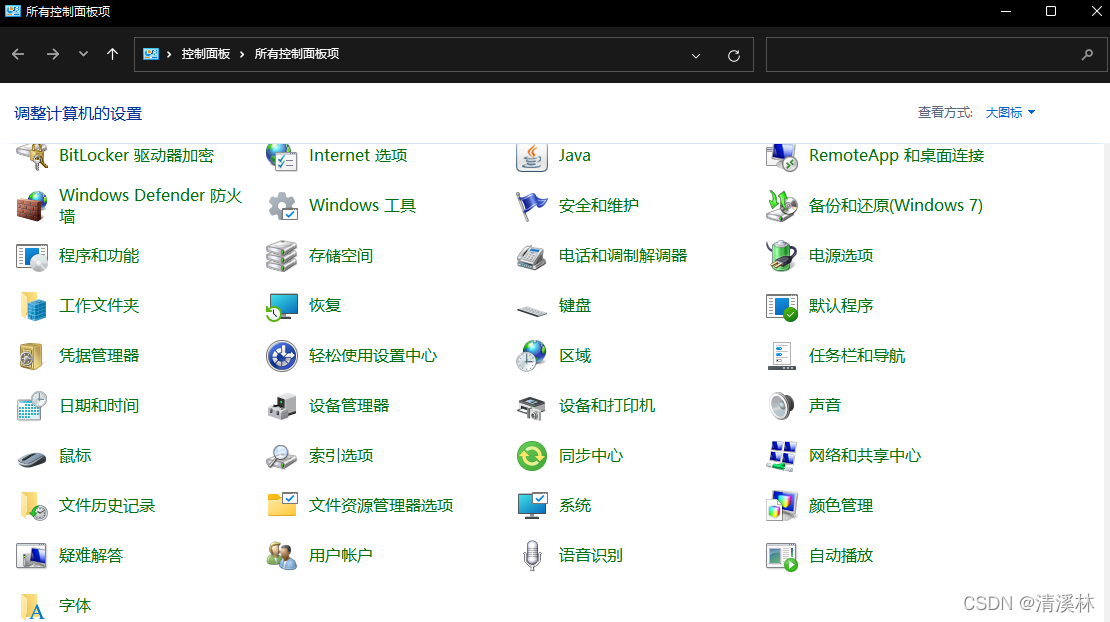Open 程序和功能 icon

tap(32, 256)
